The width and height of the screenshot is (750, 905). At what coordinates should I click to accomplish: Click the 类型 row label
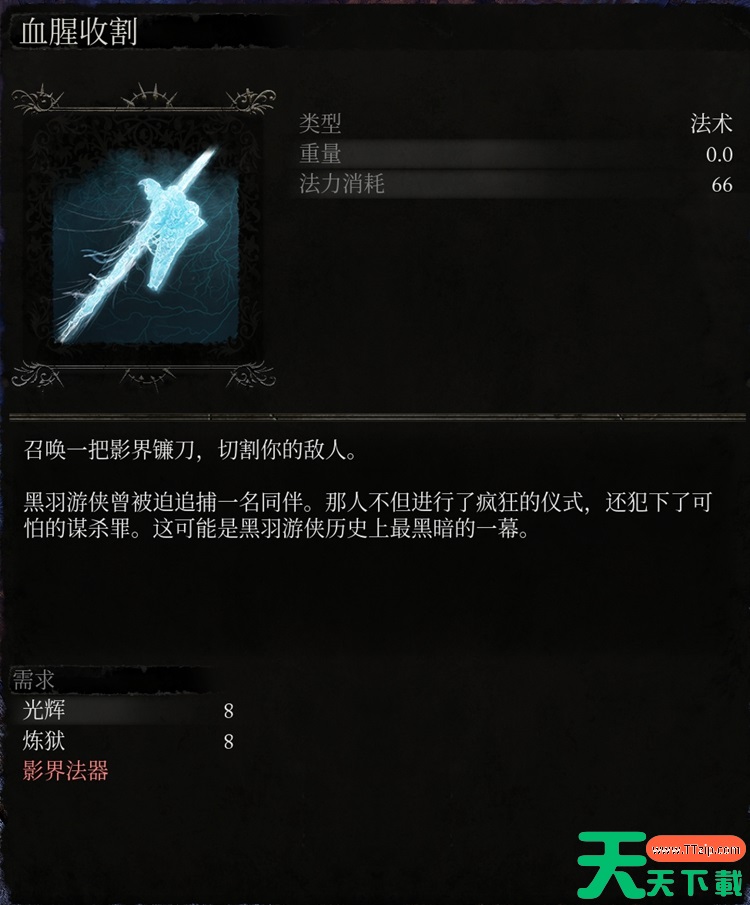click(320, 123)
